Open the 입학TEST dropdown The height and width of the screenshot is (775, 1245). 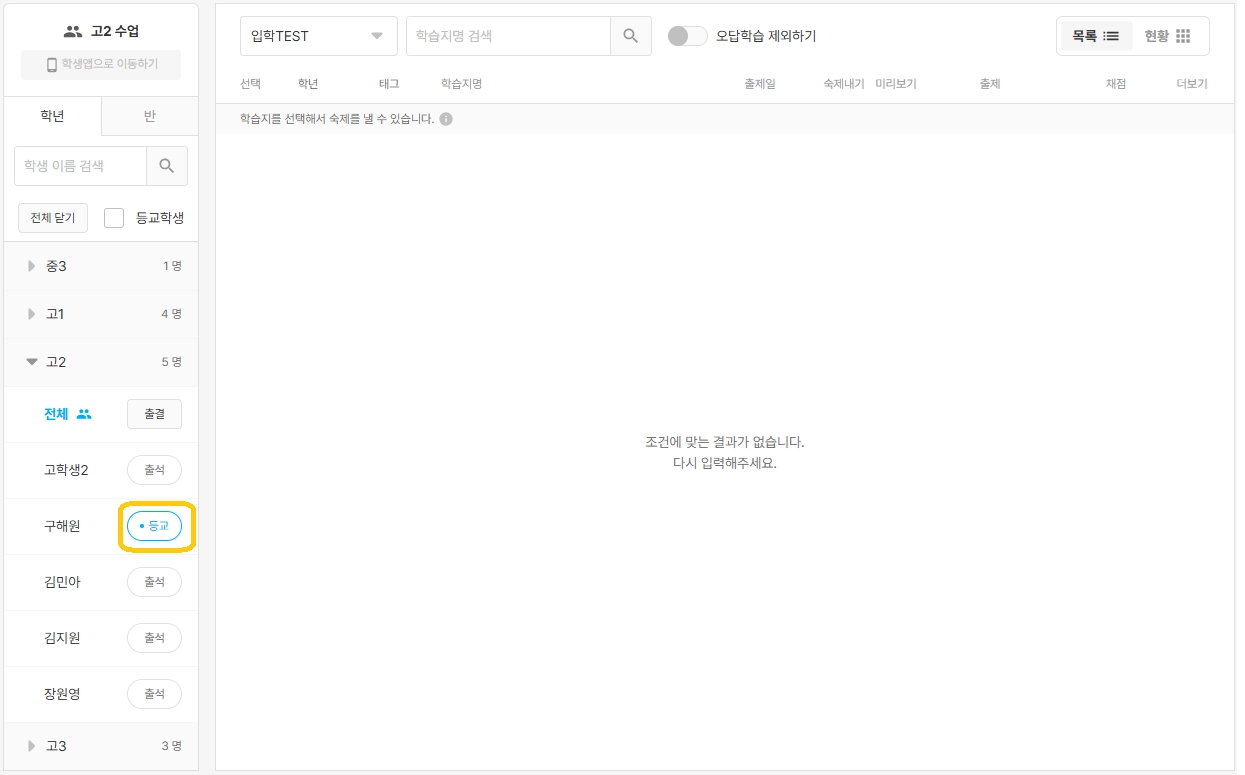319,36
